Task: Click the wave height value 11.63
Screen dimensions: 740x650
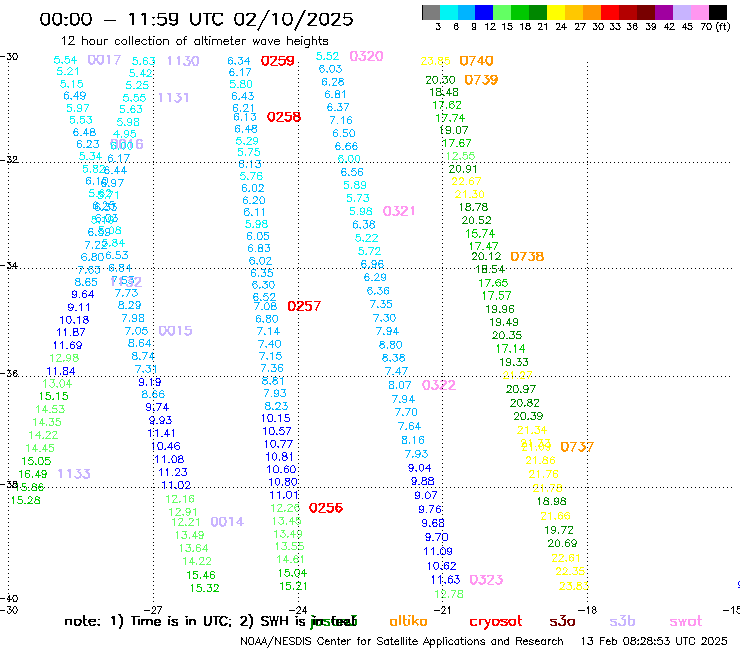Action: pos(446,580)
